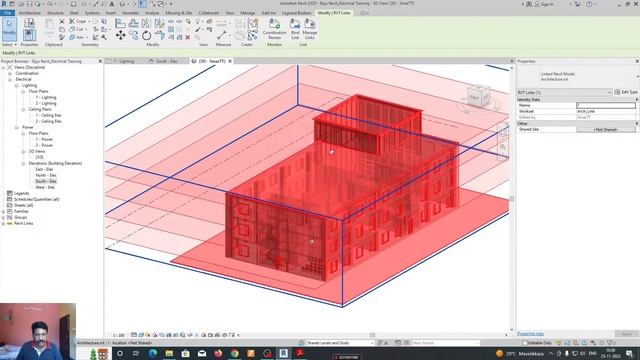Expand the Coordination node in Project Browser
Screen dimensions: 640x360
pyautogui.click(x=10, y=73)
